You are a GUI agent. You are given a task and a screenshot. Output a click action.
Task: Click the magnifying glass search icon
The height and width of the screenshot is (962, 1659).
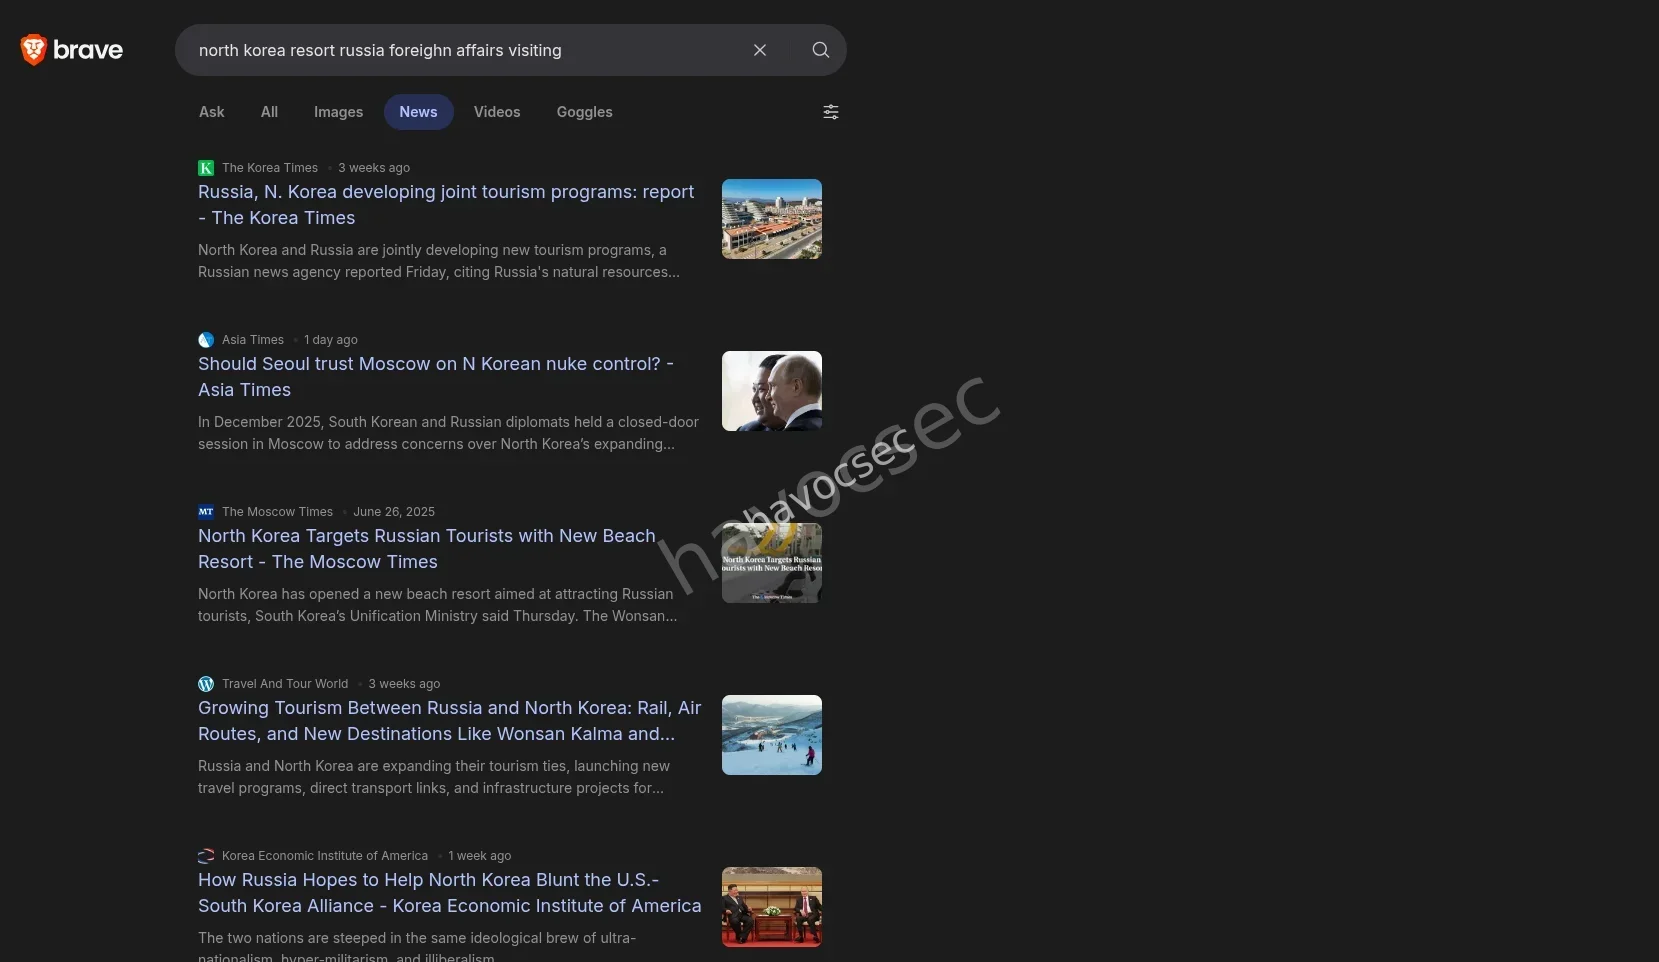[x=820, y=50]
